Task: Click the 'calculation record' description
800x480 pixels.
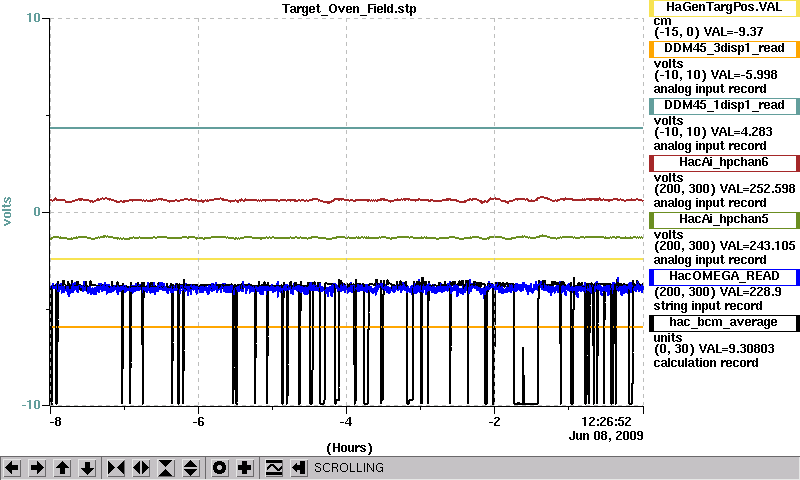Action: click(706, 363)
